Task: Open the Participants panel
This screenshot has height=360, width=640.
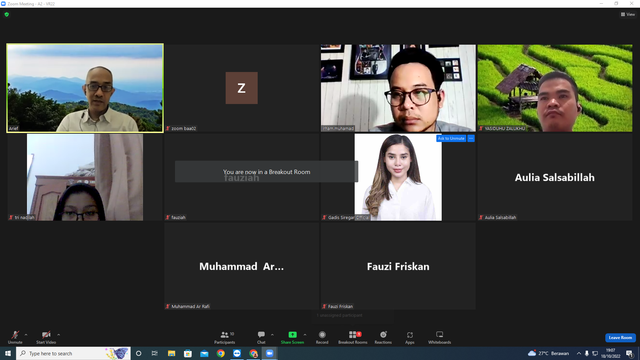Action: (224, 337)
